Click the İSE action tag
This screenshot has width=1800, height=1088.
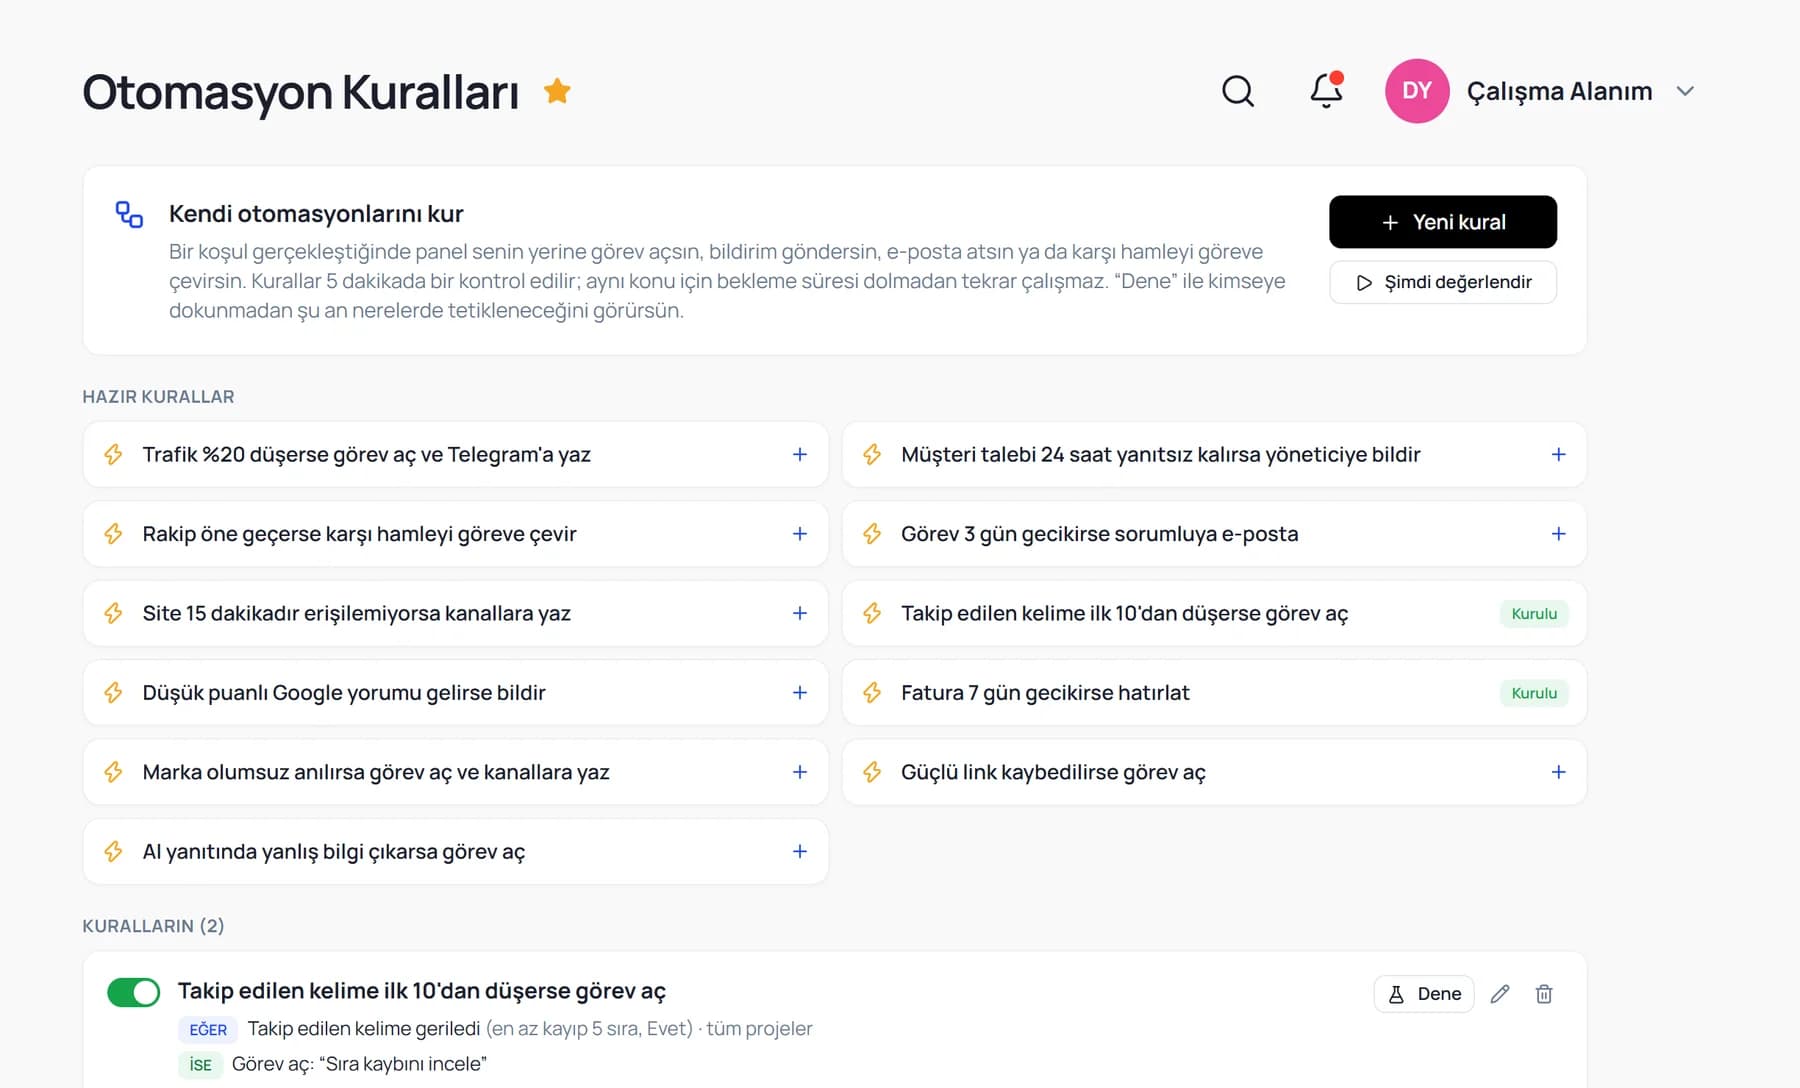pos(200,1065)
